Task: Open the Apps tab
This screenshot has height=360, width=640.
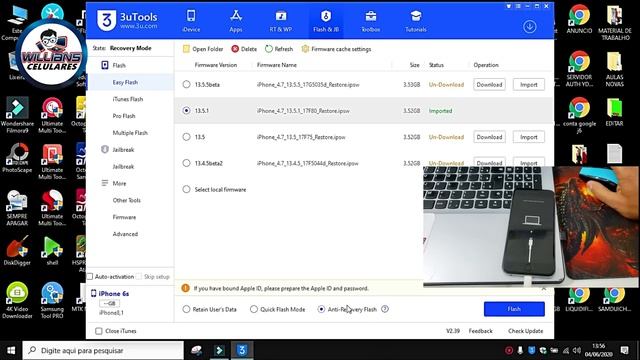Action: point(236,21)
